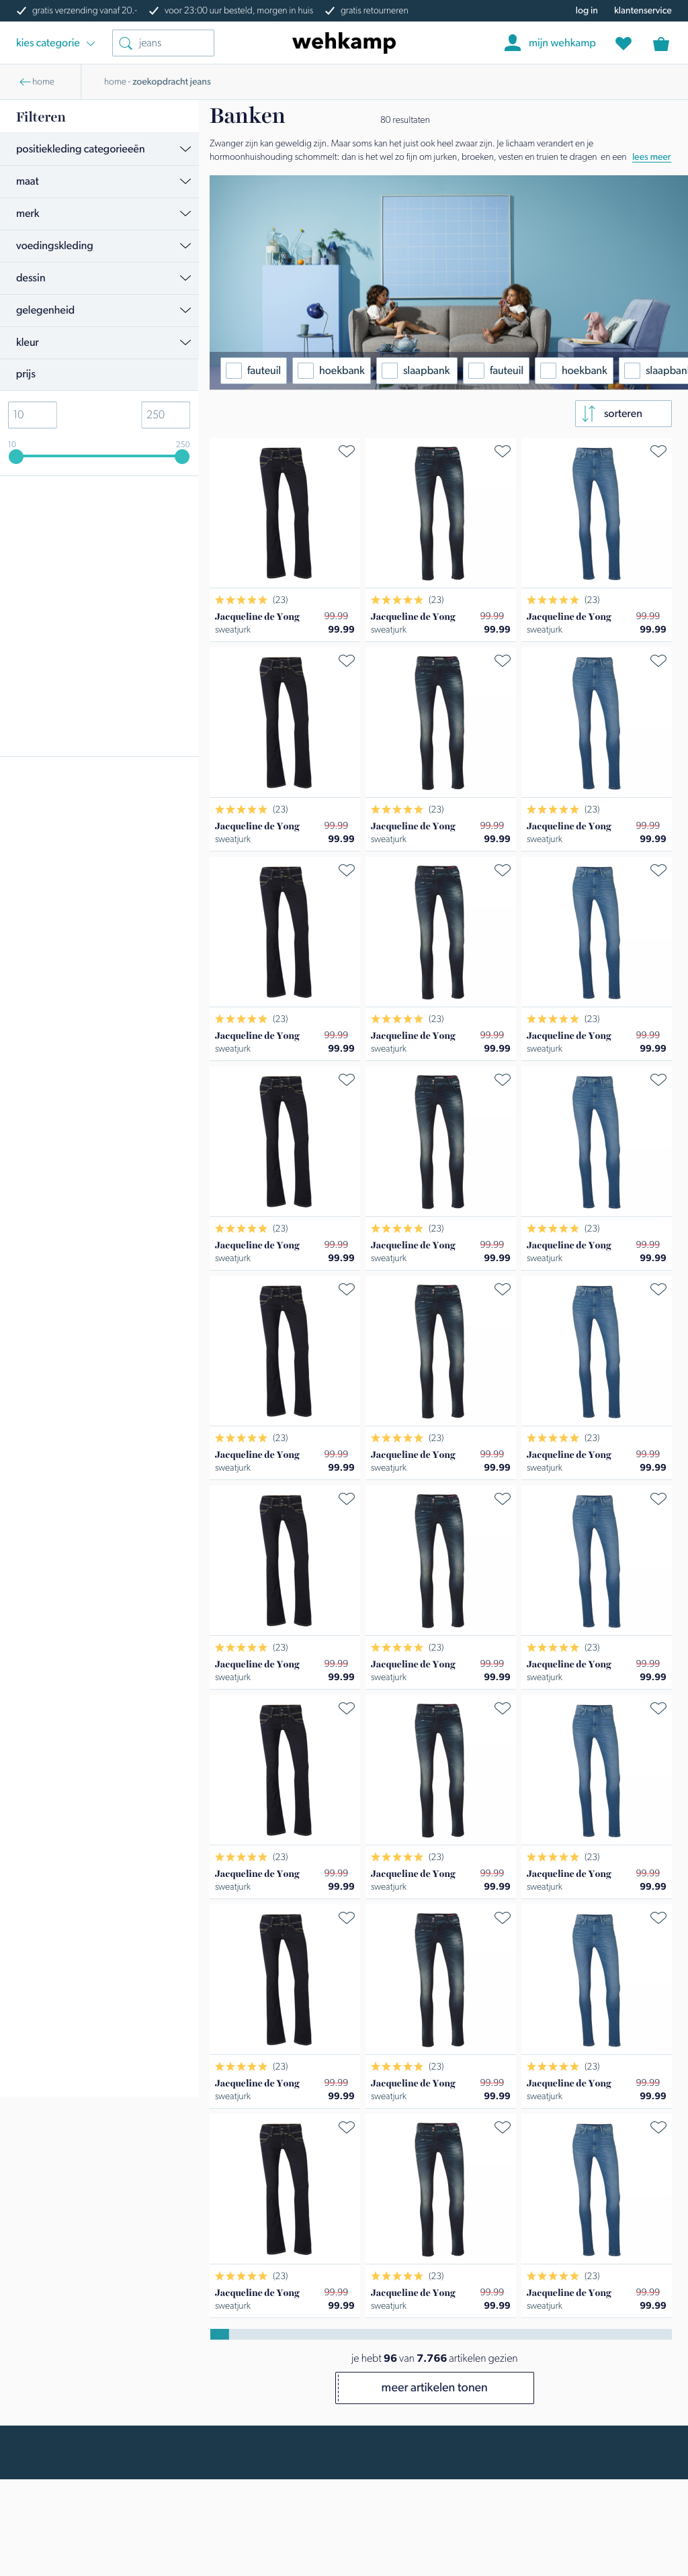Click the mijn wehkamp account icon

pyautogui.click(x=512, y=42)
